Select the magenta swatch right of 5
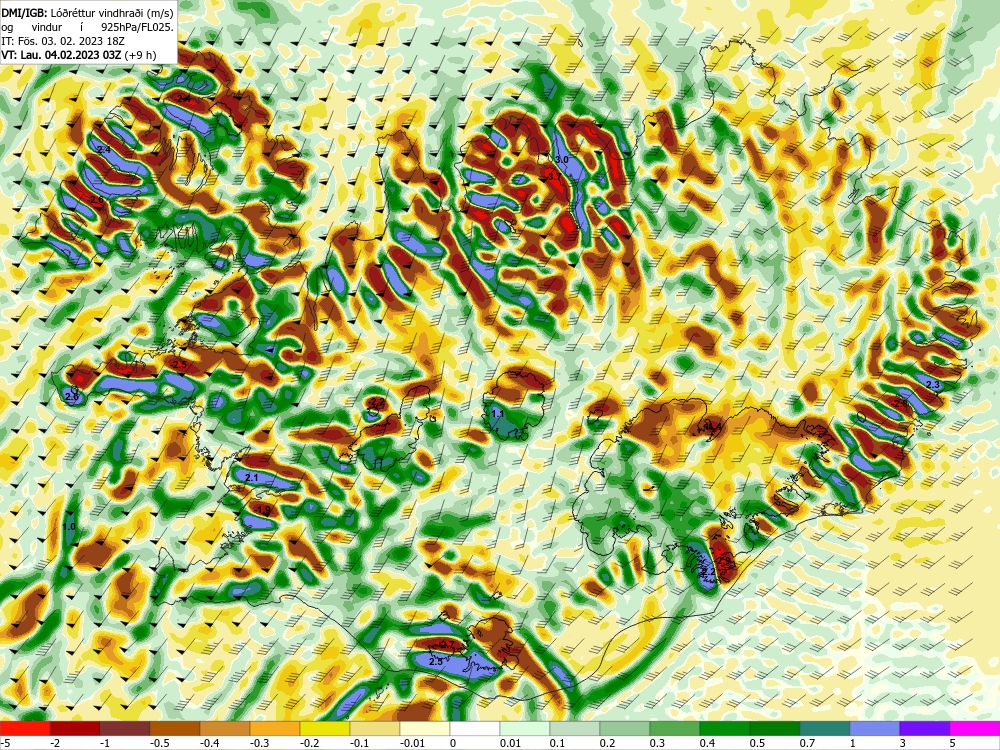The image size is (1000, 750). [974, 728]
